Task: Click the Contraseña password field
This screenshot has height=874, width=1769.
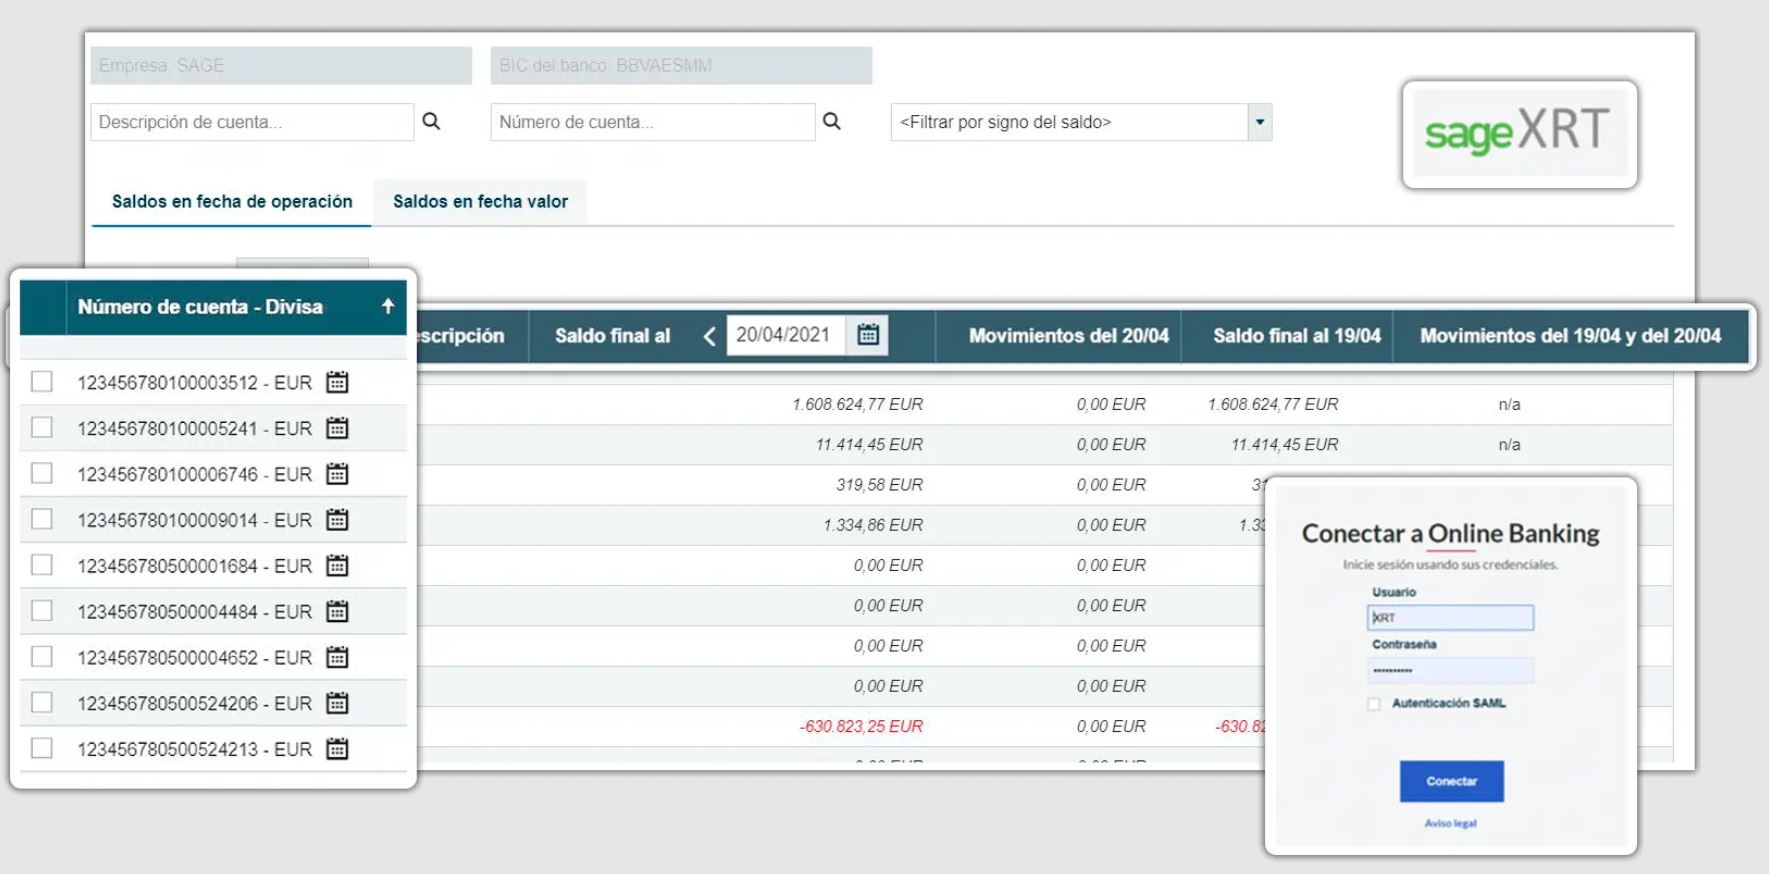Action: point(1450,670)
